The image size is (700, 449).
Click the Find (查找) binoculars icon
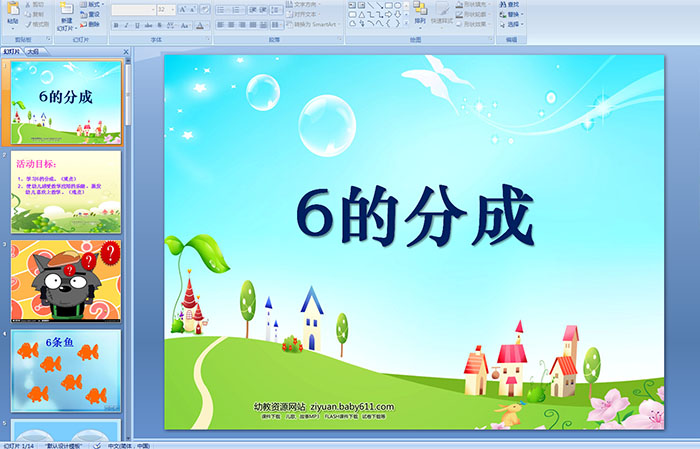503,4
